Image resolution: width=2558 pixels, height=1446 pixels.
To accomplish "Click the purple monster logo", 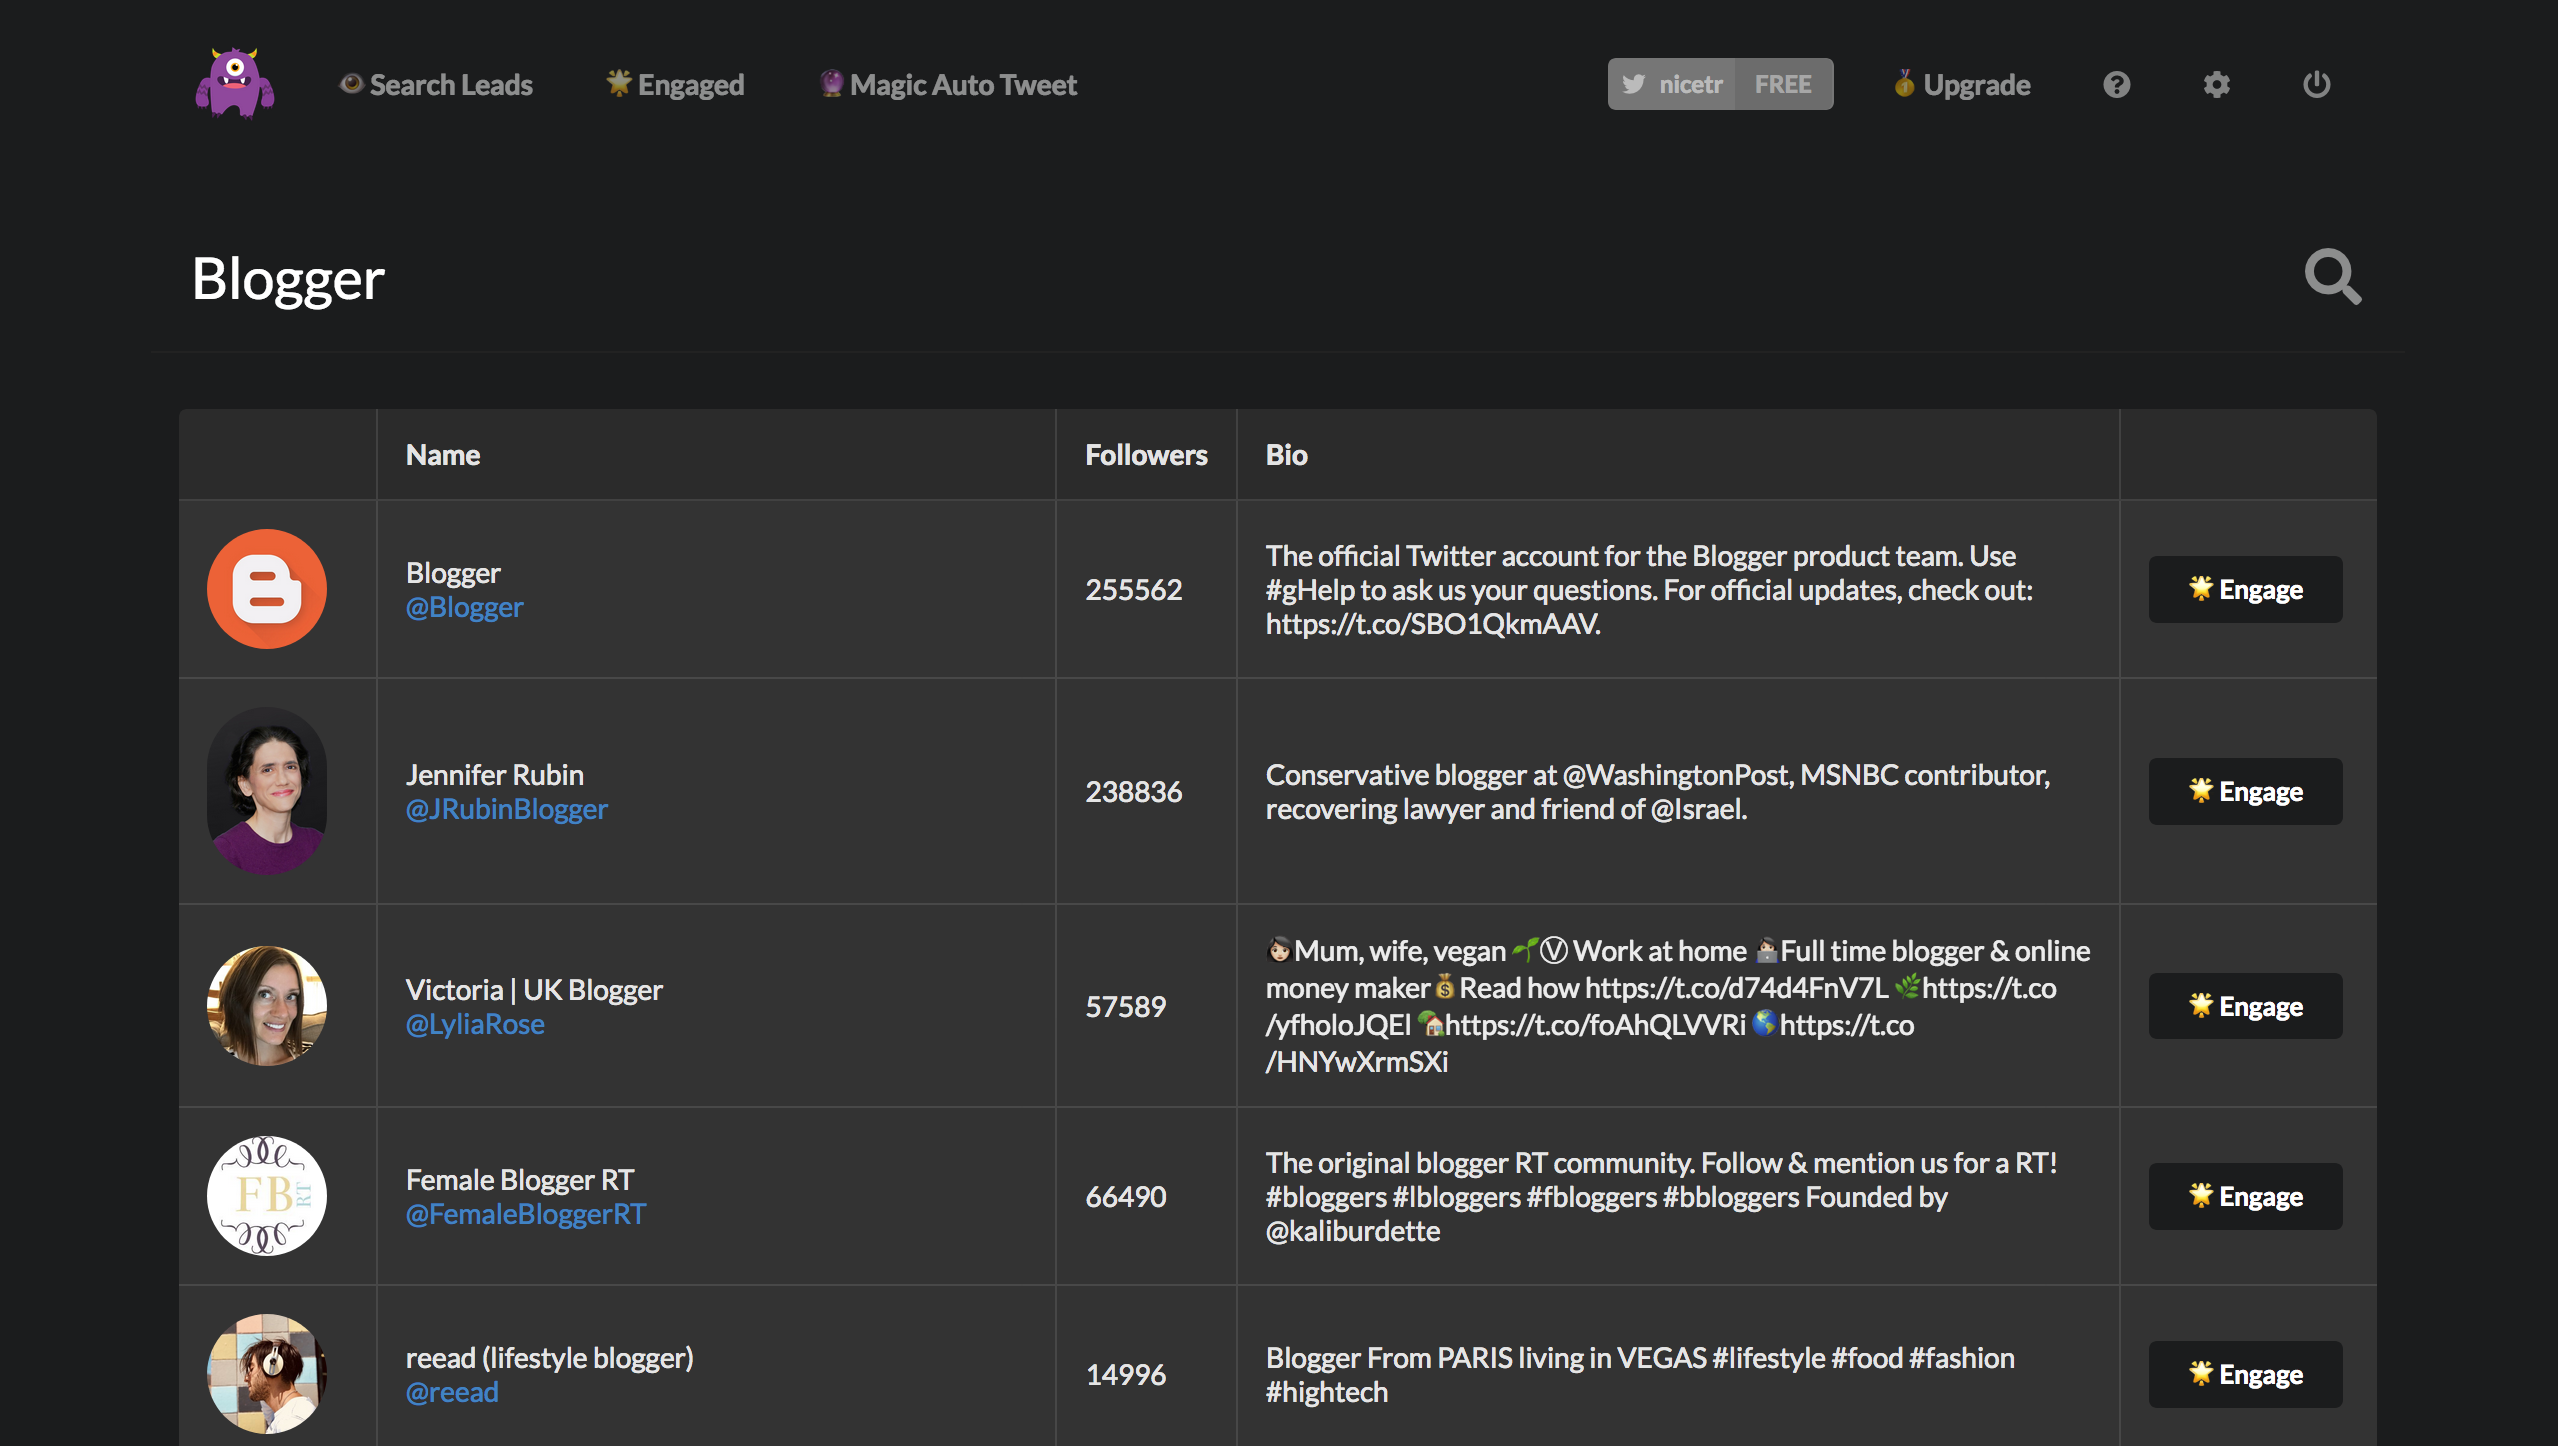I will click(235, 83).
